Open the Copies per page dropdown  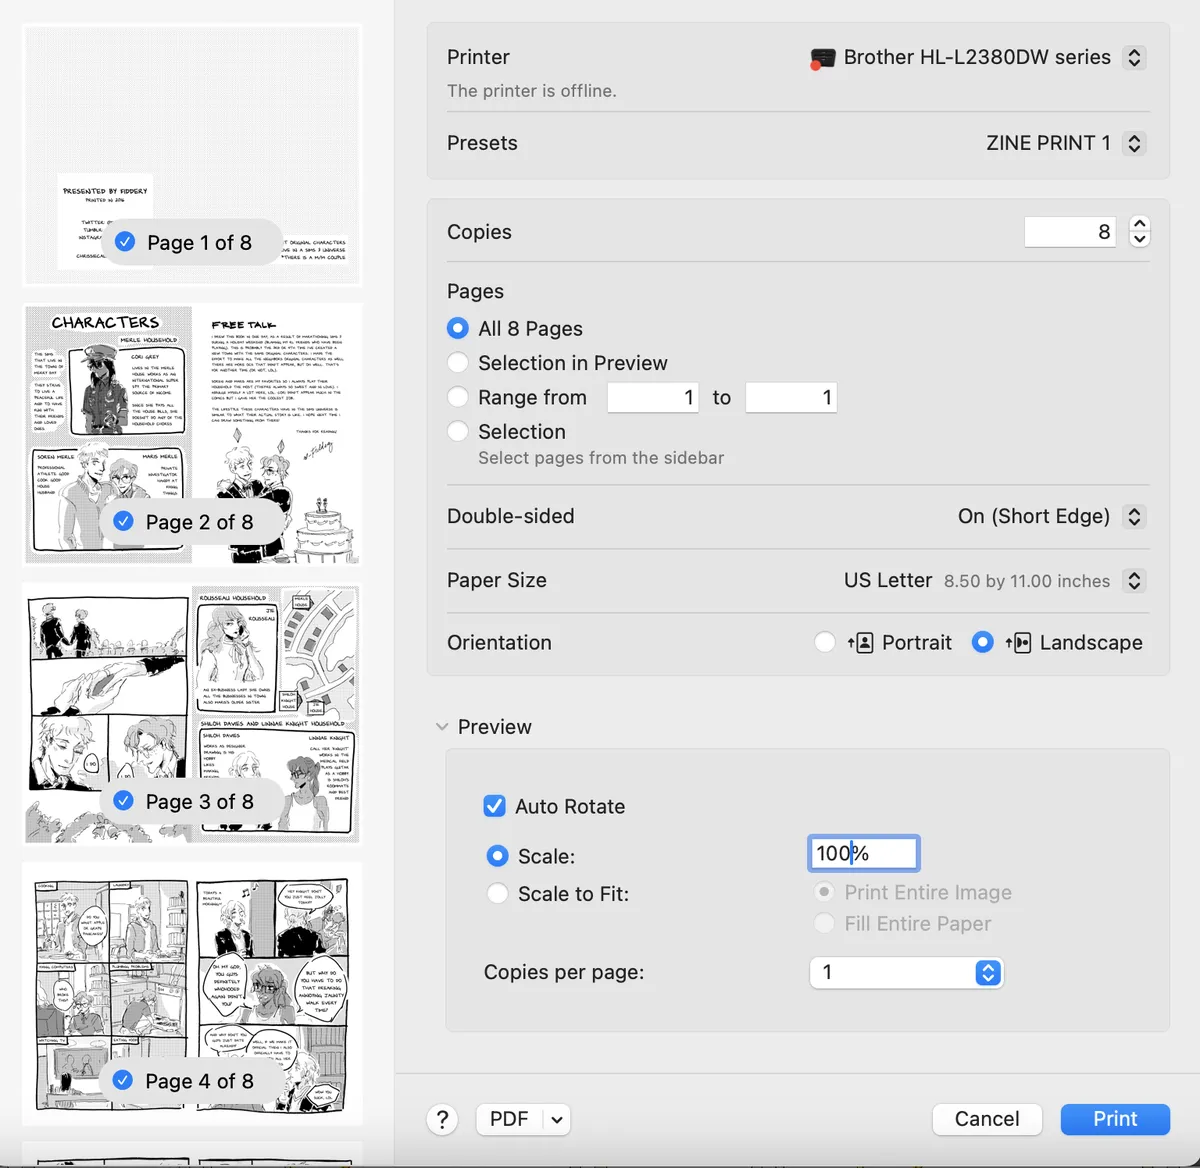click(x=906, y=972)
